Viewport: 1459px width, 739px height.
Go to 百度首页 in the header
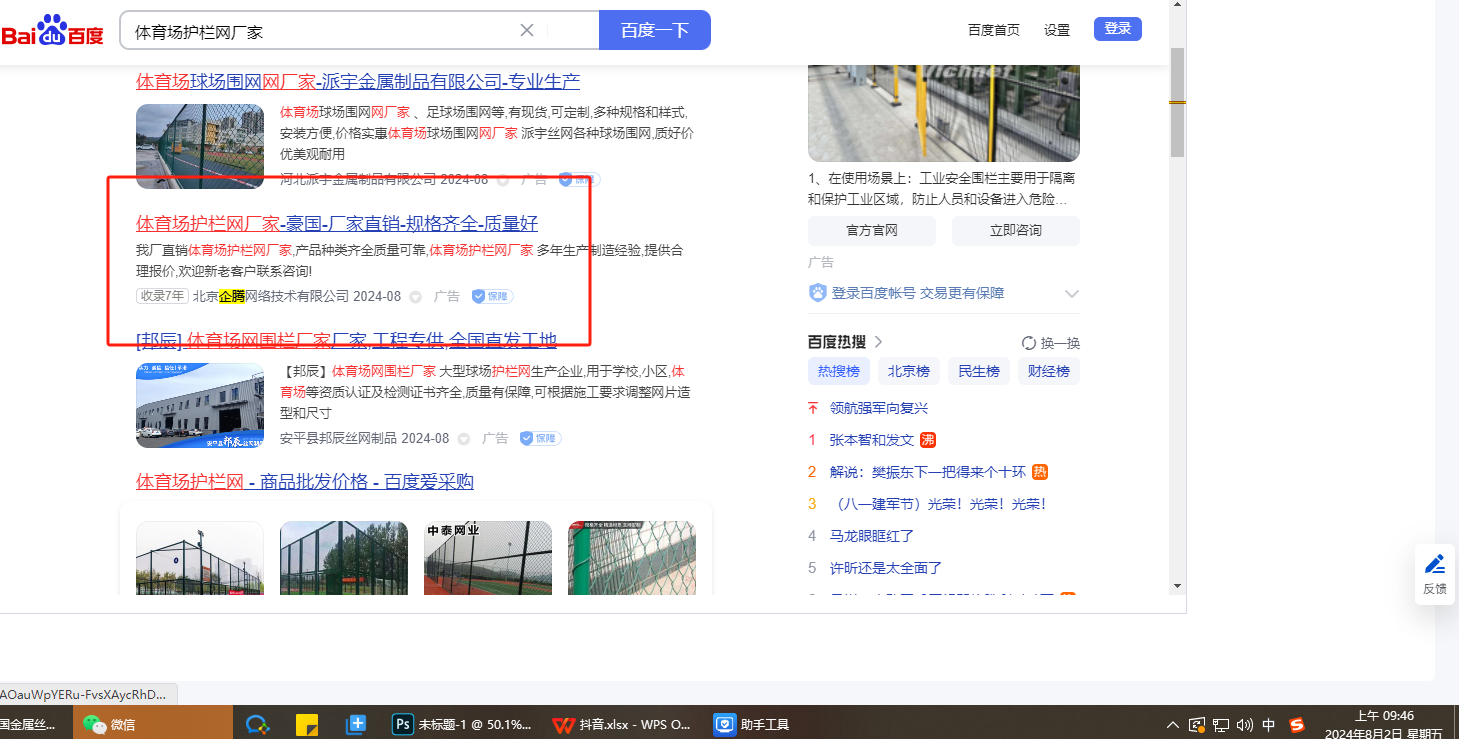[x=994, y=30]
